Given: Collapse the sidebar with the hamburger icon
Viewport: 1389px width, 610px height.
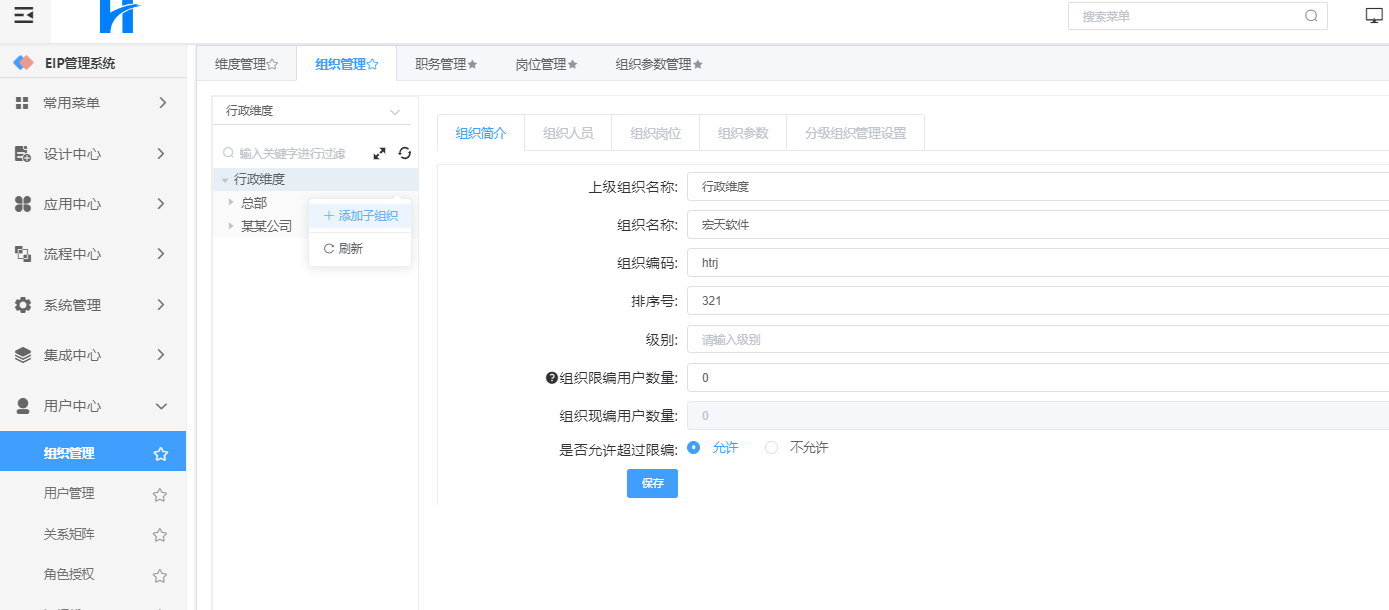Looking at the screenshot, I should tap(24, 15).
